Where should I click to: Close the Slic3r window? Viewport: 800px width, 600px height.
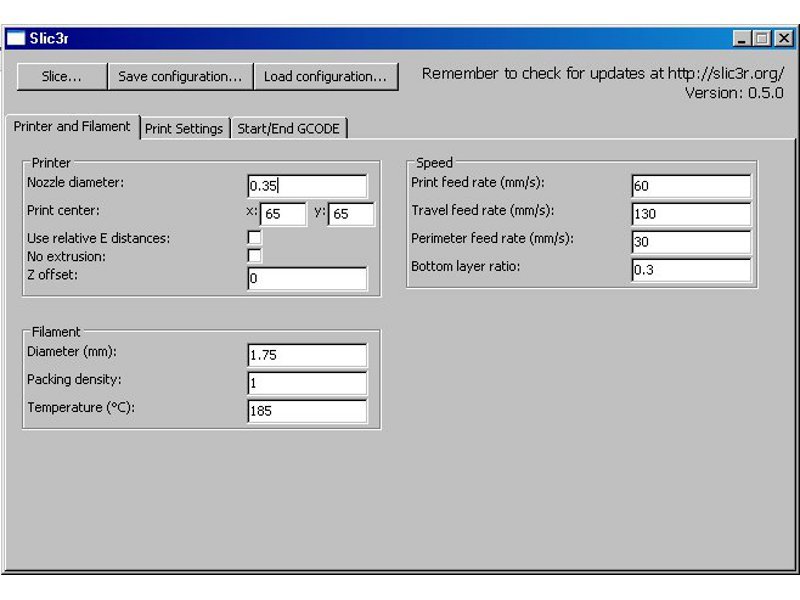[x=784, y=38]
